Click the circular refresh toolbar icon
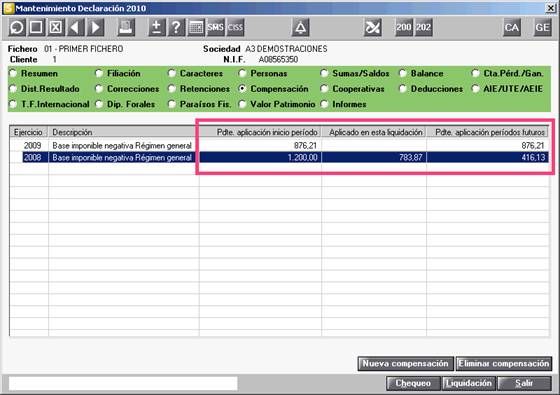 tap(16, 28)
